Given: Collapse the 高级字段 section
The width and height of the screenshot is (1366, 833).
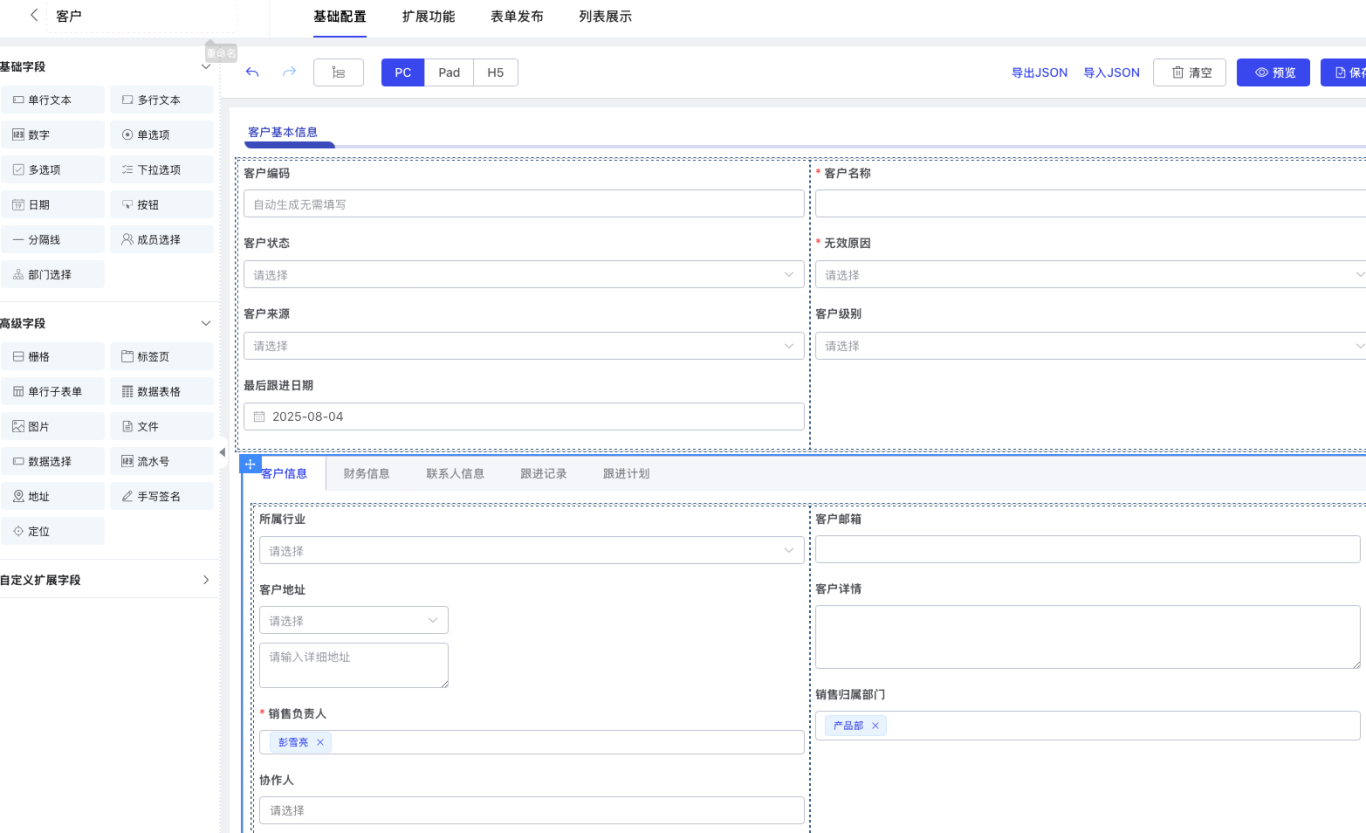Looking at the screenshot, I should [x=206, y=324].
